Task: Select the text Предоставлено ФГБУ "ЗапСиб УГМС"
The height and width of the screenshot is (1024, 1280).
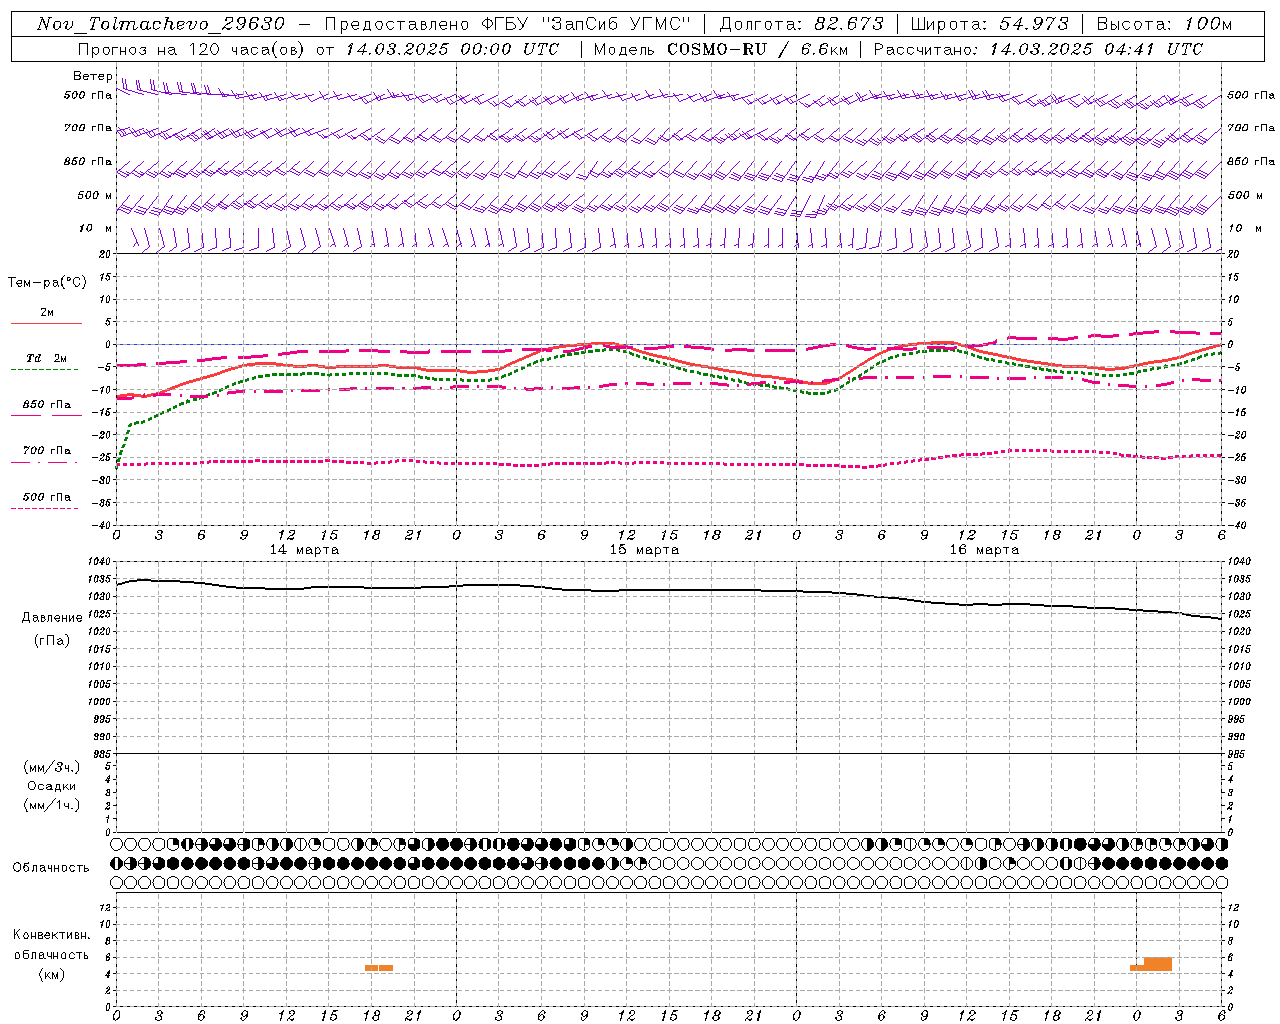Action: (x=508, y=24)
